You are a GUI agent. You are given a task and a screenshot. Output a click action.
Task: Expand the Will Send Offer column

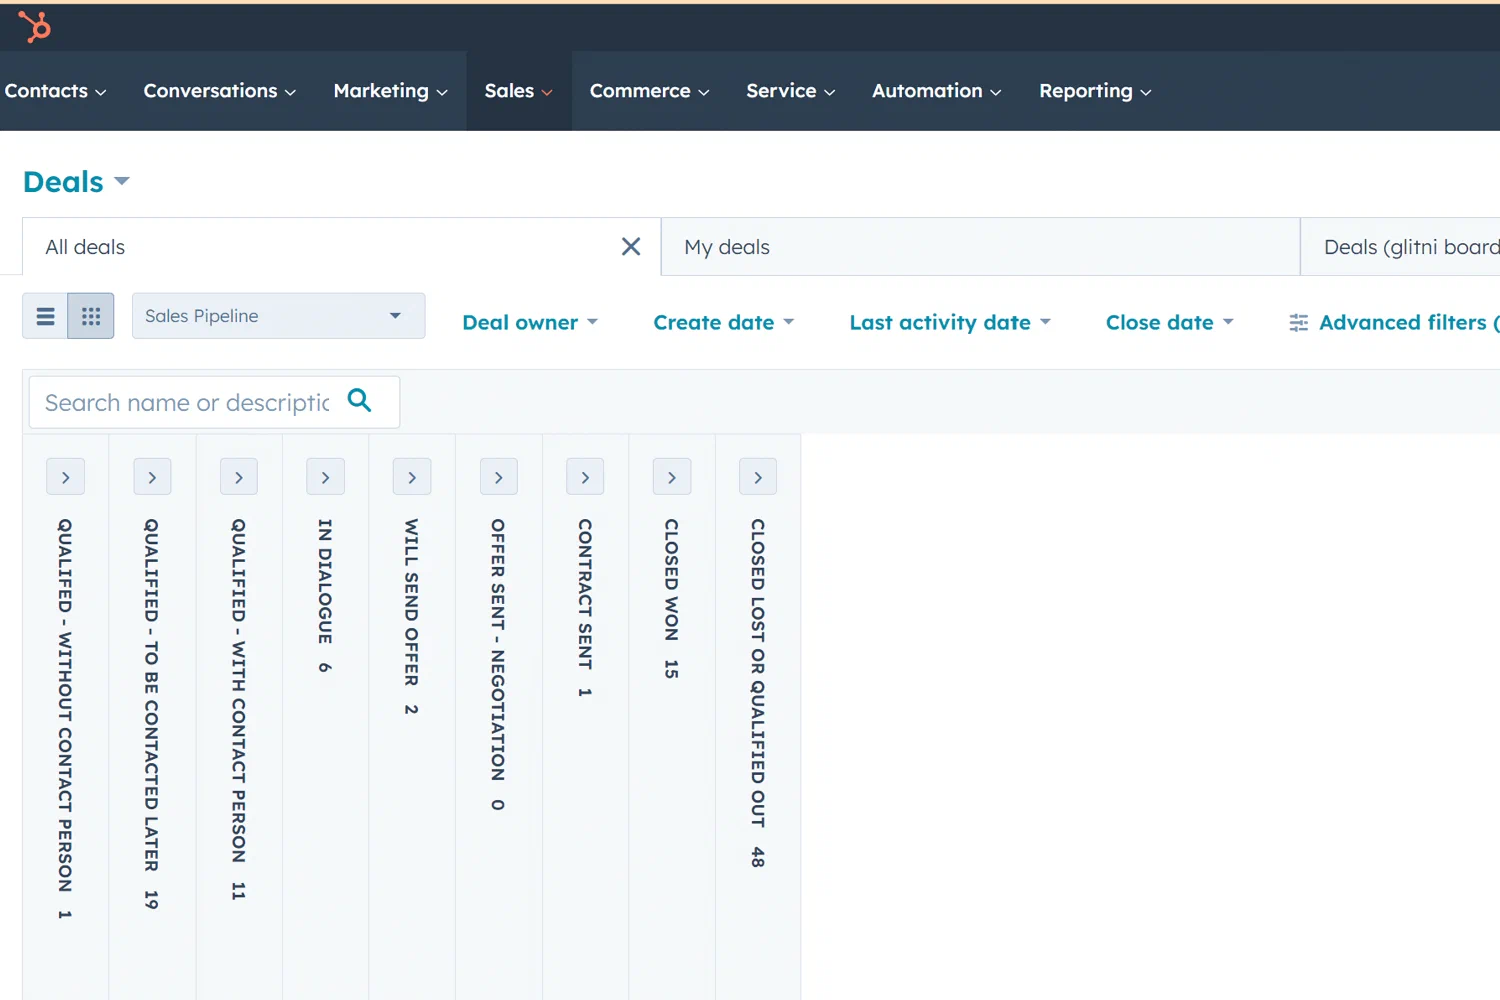click(412, 477)
